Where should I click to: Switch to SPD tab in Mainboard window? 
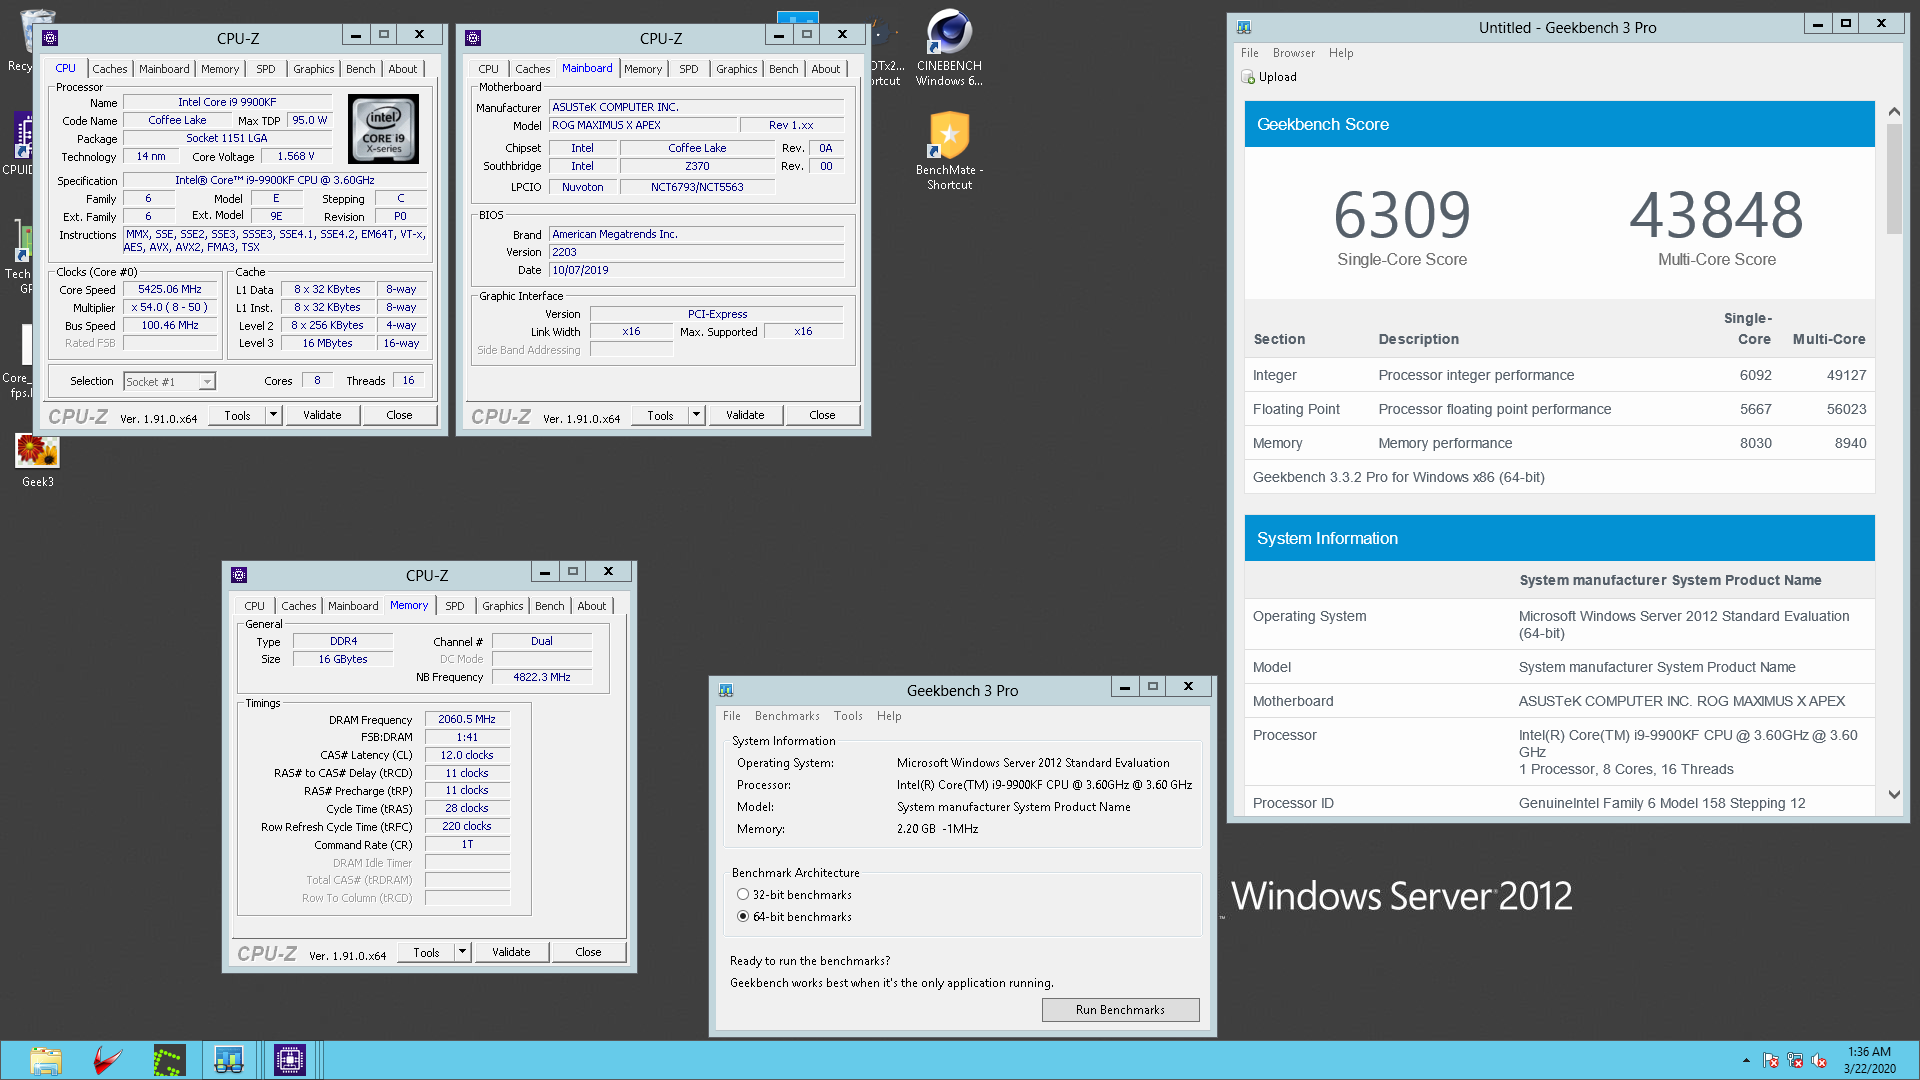[688, 69]
